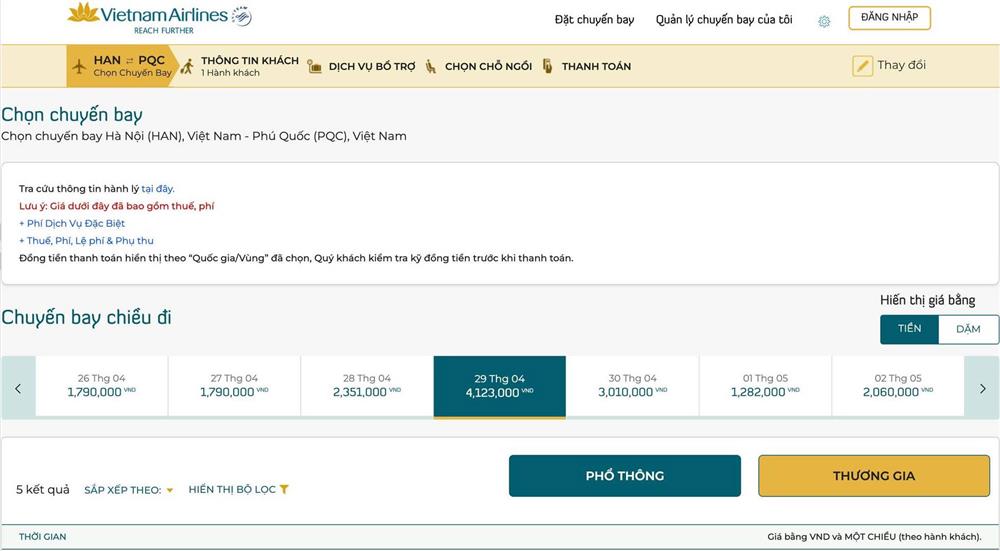Select the THƯƠNG GIA business class button

click(x=874, y=476)
